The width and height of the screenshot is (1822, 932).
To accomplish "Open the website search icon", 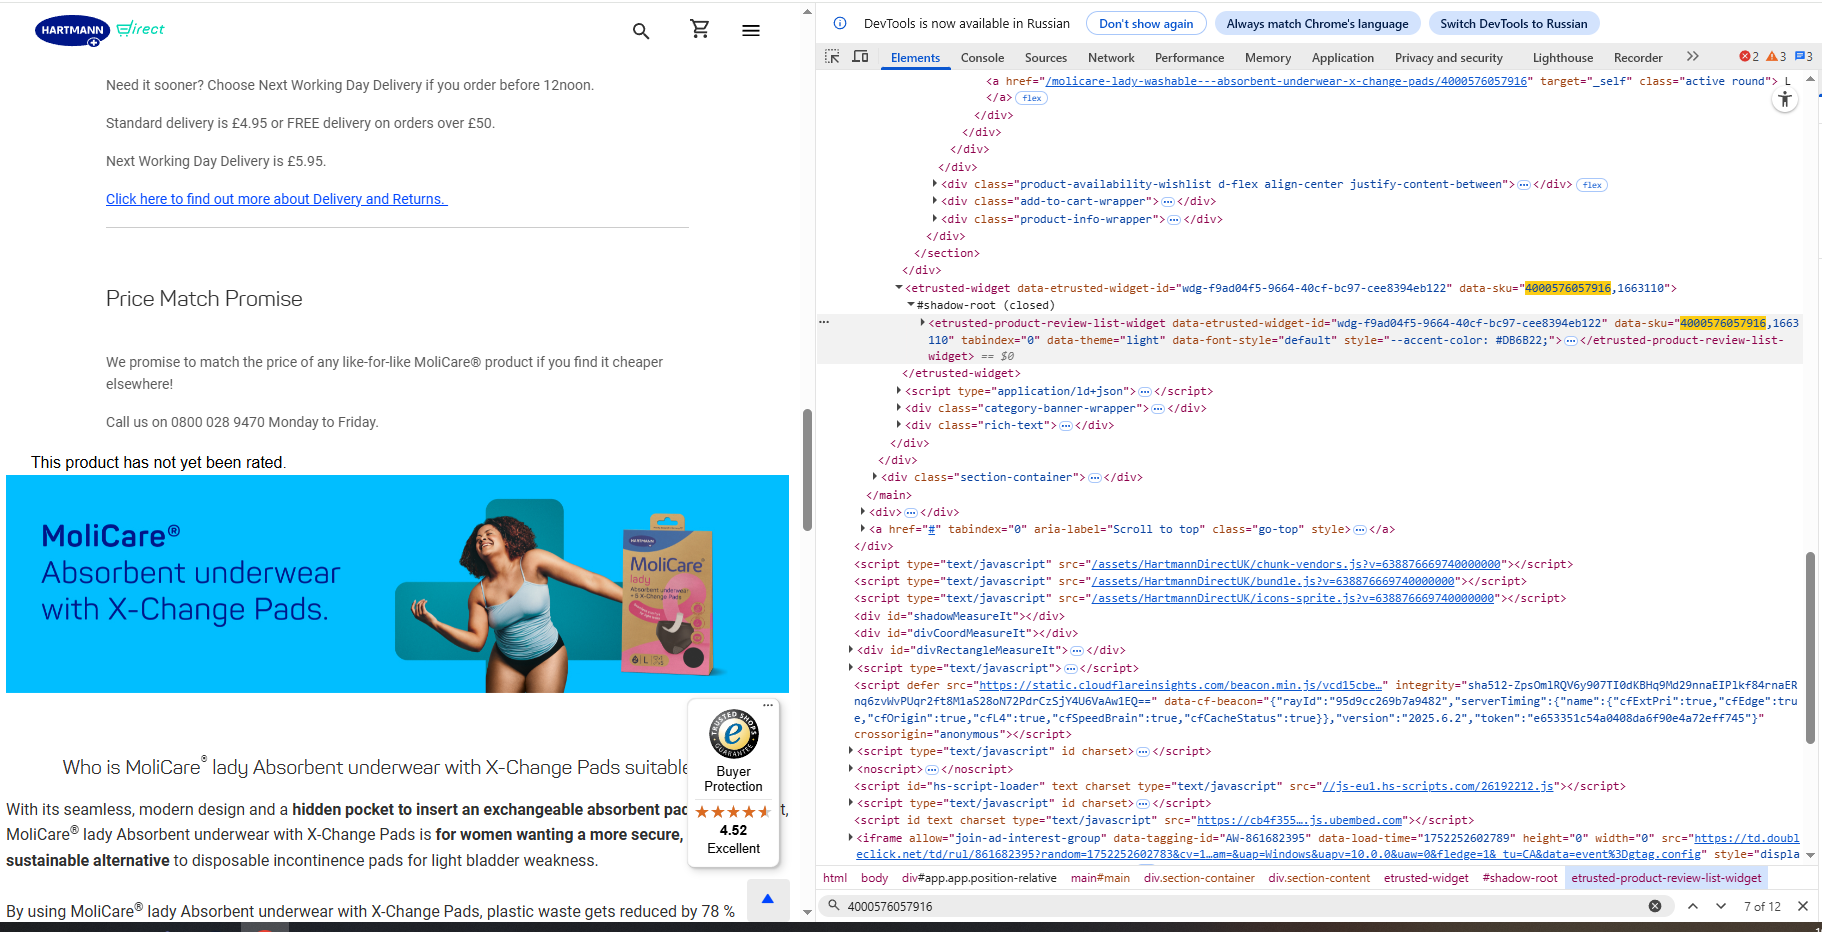I will point(641,31).
